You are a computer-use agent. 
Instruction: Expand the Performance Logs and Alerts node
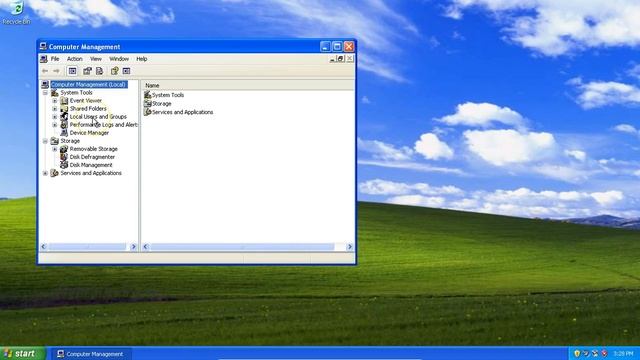click(55, 124)
